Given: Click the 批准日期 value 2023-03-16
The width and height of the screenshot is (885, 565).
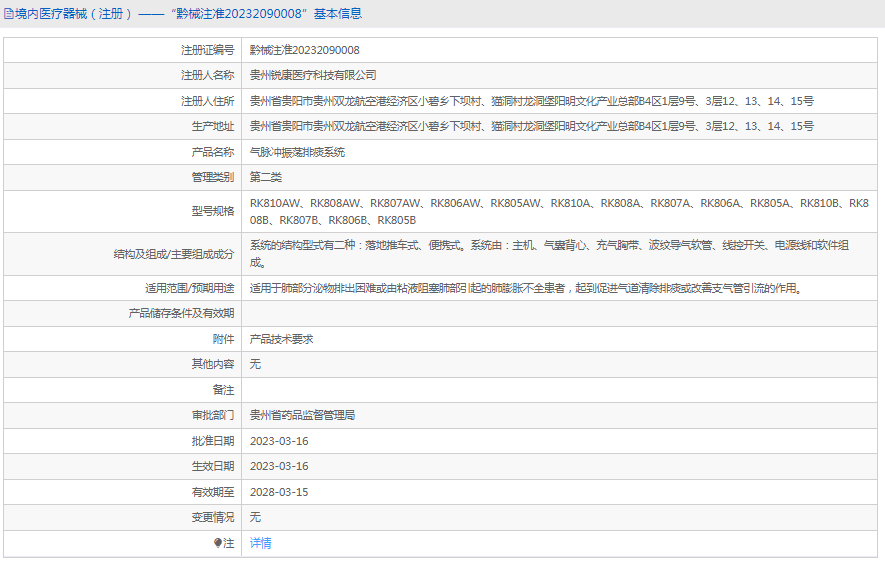Looking at the screenshot, I should (x=279, y=441).
